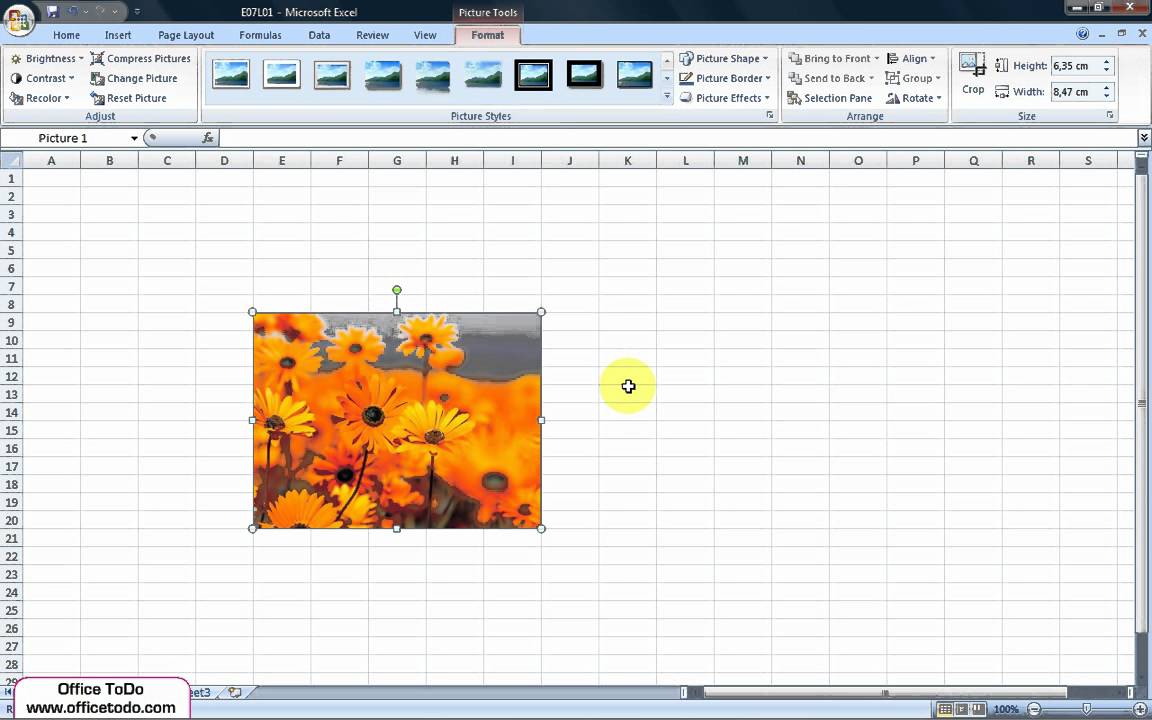Image resolution: width=1152 pixels, height=720 pixels.
Task: Click the Office Button
Action: pos(19,20)
